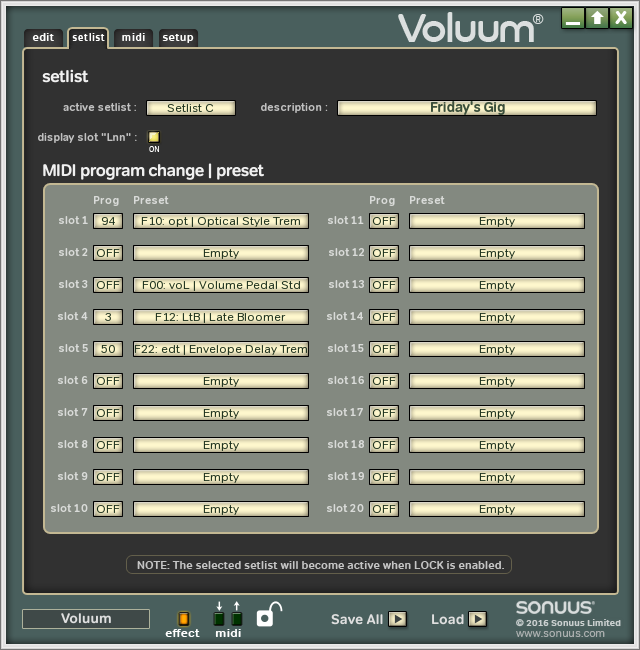Open slot 10 Empty preset selector

point(221,509)
